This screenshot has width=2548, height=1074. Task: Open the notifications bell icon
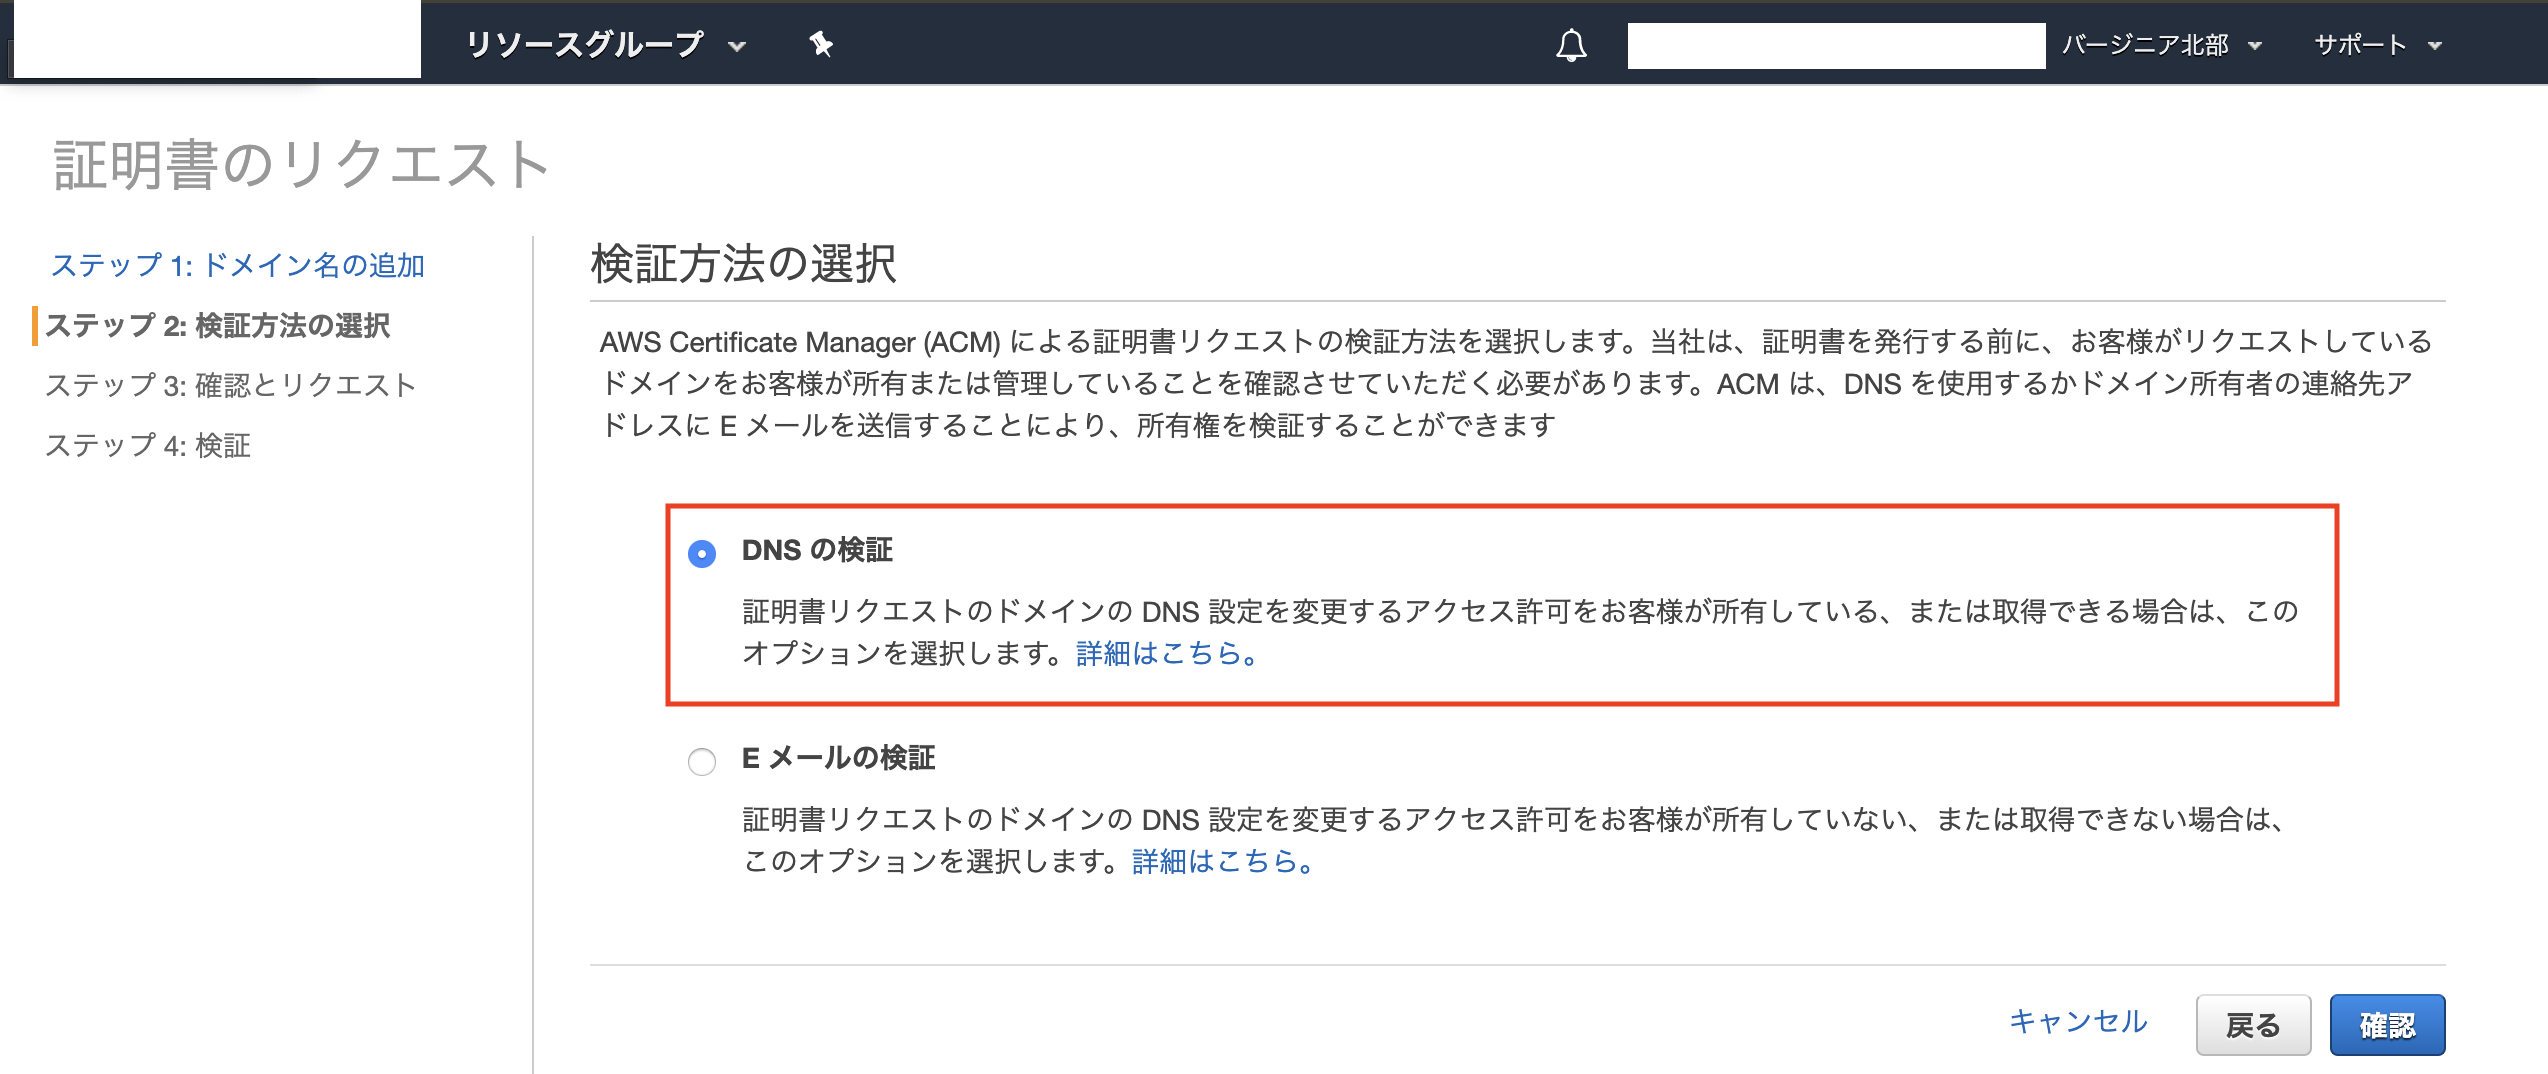(x=1571, y=45)
